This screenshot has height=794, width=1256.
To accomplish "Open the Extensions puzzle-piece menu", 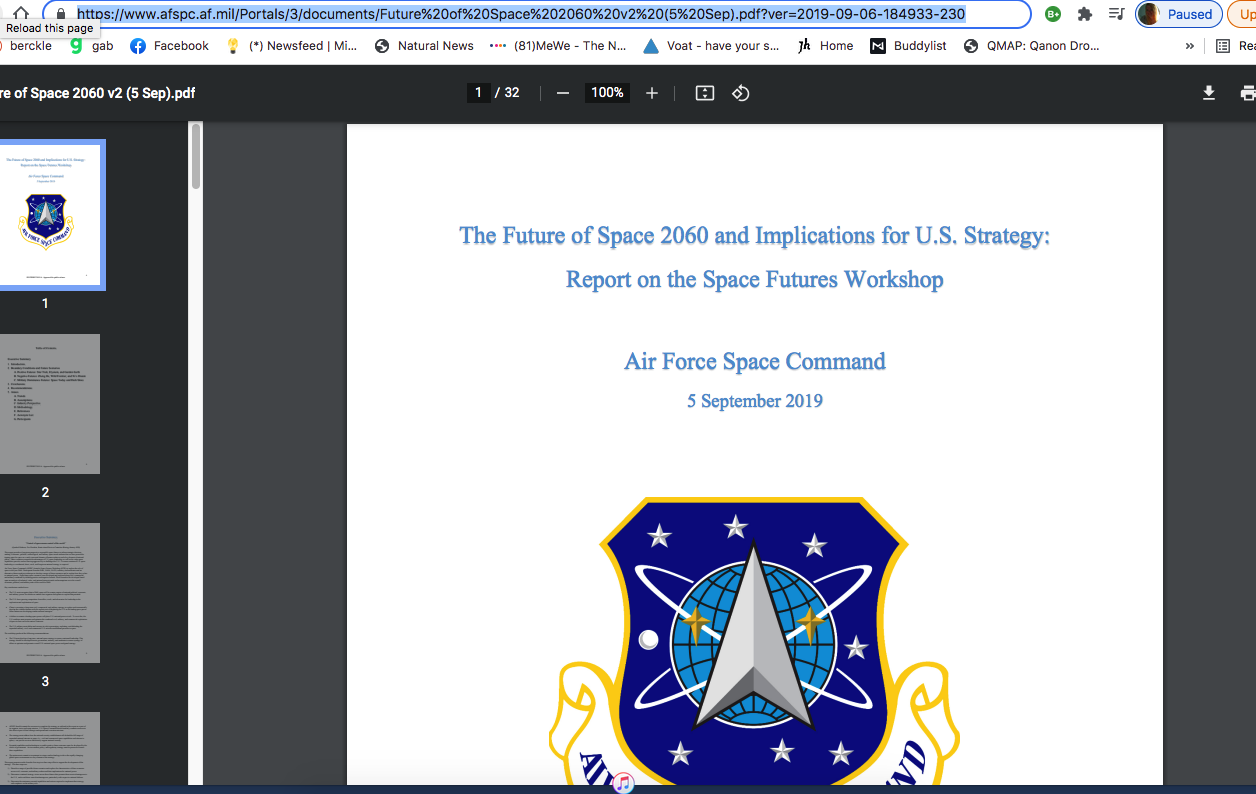I will pyautogui.click(x=1085, y=14).
